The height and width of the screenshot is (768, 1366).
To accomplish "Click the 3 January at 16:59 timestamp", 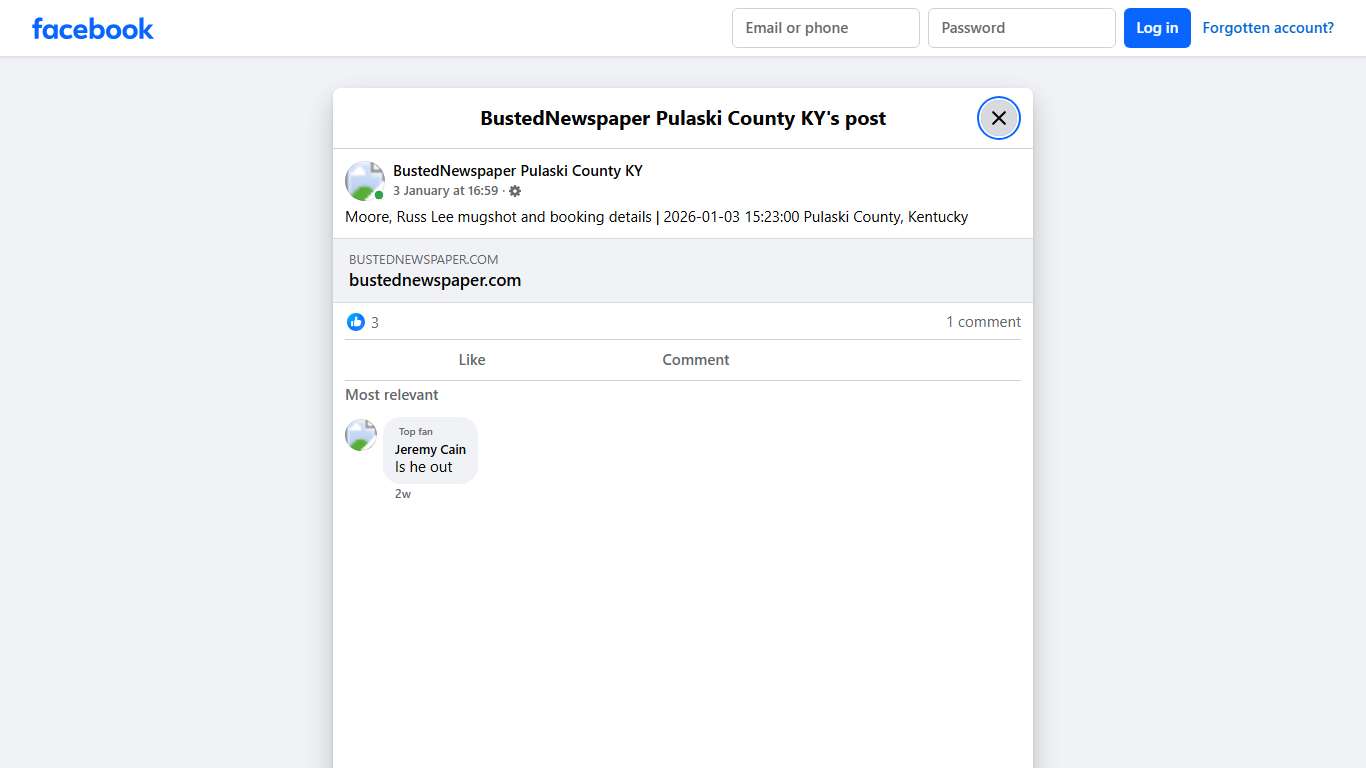I will (445, 191).
